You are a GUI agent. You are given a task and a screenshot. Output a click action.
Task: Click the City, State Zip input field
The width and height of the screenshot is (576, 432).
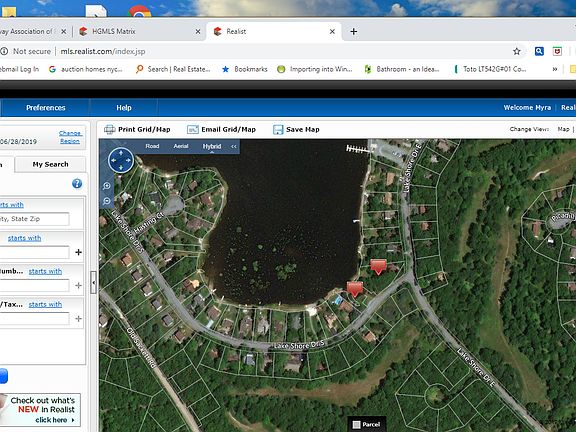coord(34,219)
